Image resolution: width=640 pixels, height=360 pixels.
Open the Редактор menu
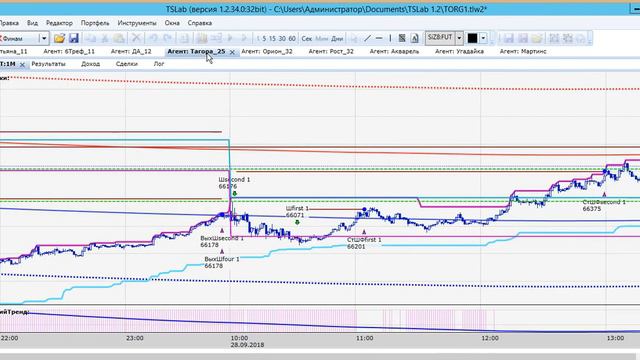(59, 23)
